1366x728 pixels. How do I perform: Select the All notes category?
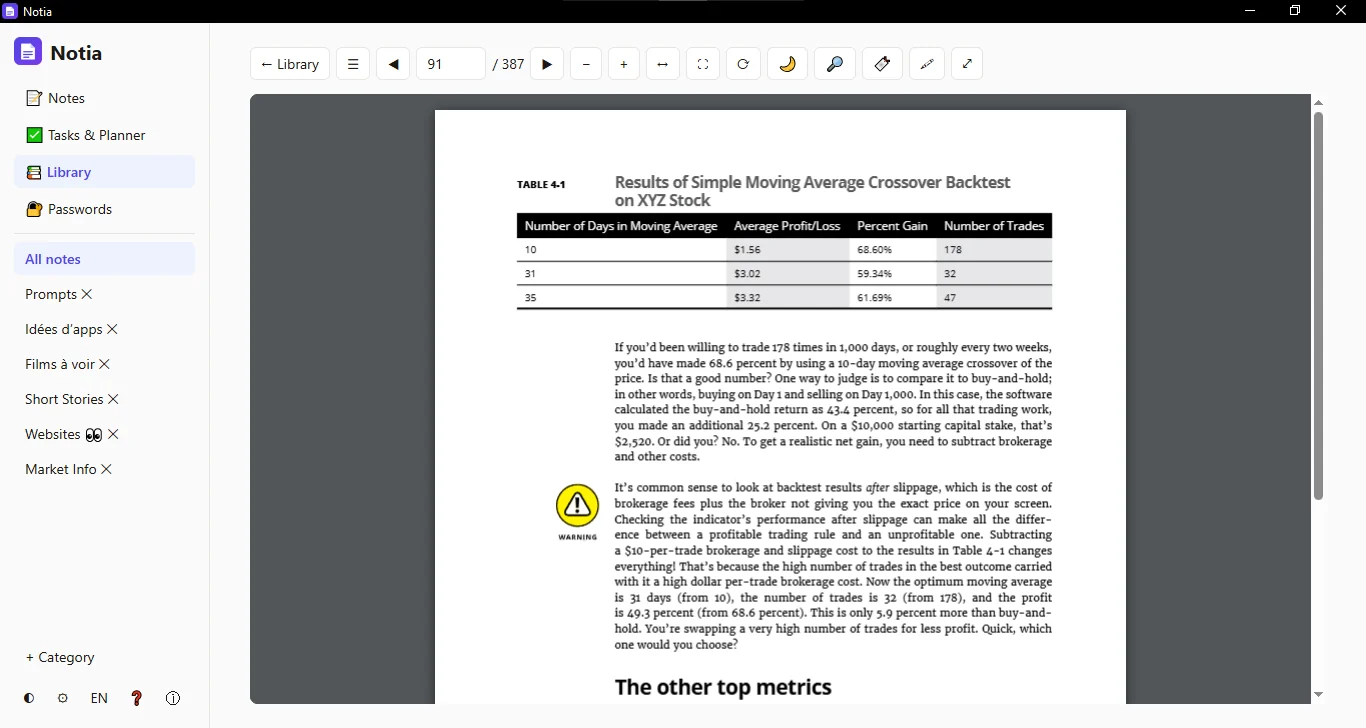[105, 259]
